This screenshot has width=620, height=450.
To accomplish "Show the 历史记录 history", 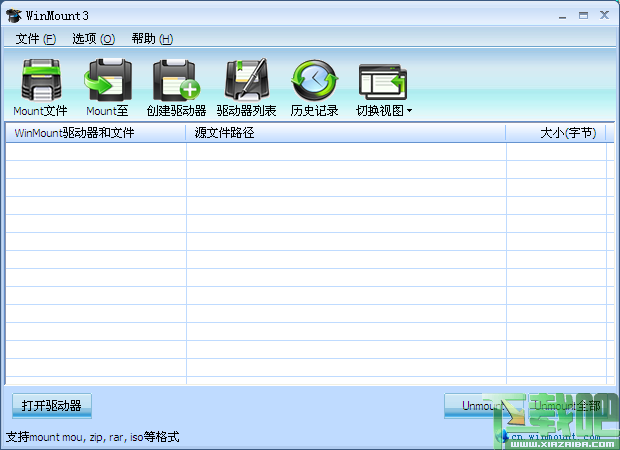I will click(x=315, y=80).
